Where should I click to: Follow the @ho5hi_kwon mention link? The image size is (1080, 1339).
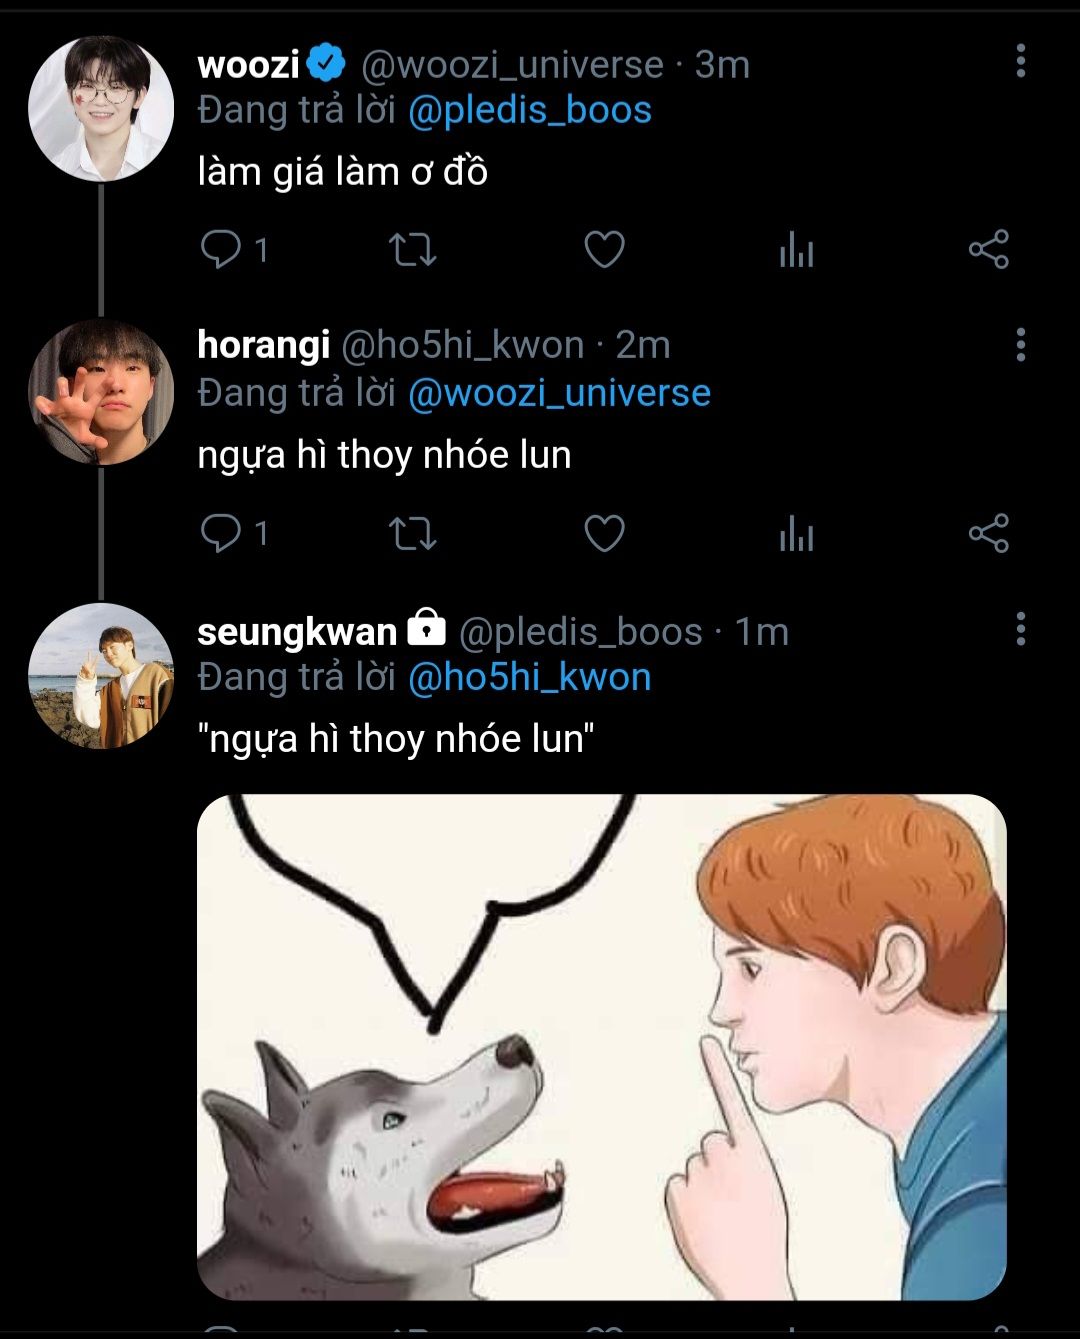pyautogui.click(x=530, y=677)
